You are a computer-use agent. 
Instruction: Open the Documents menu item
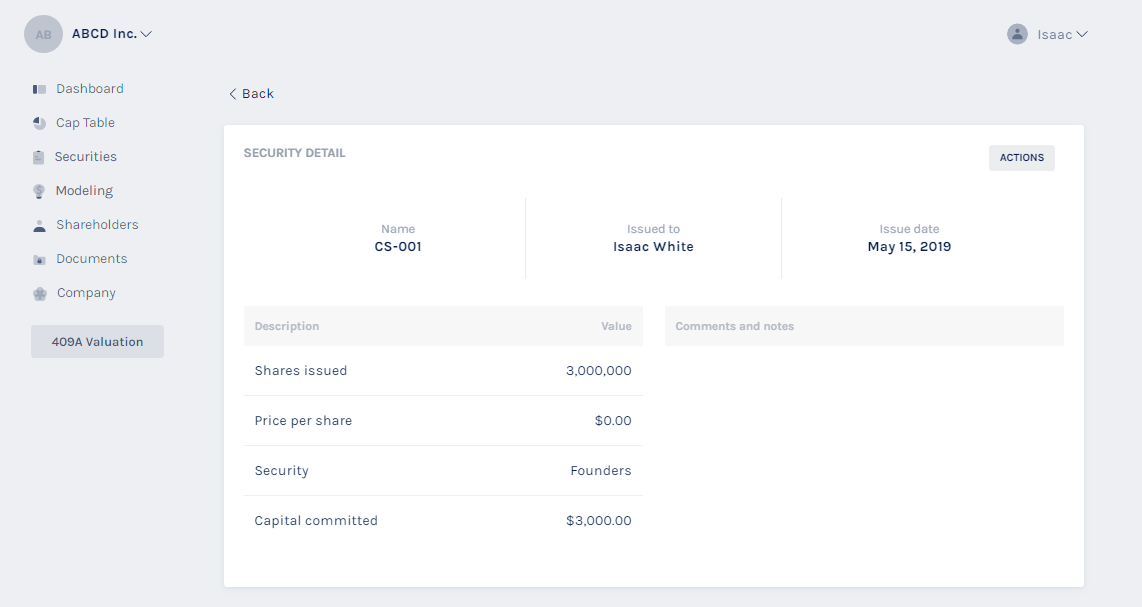(91, 259)
